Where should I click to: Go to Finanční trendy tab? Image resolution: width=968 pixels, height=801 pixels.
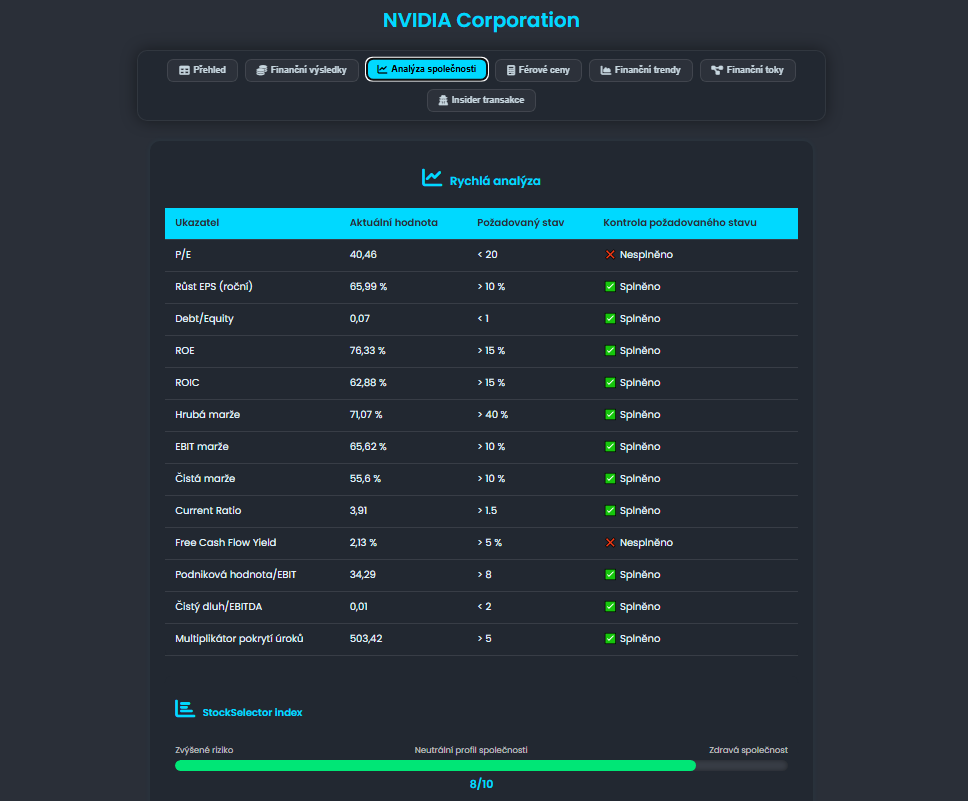(641, 70)
